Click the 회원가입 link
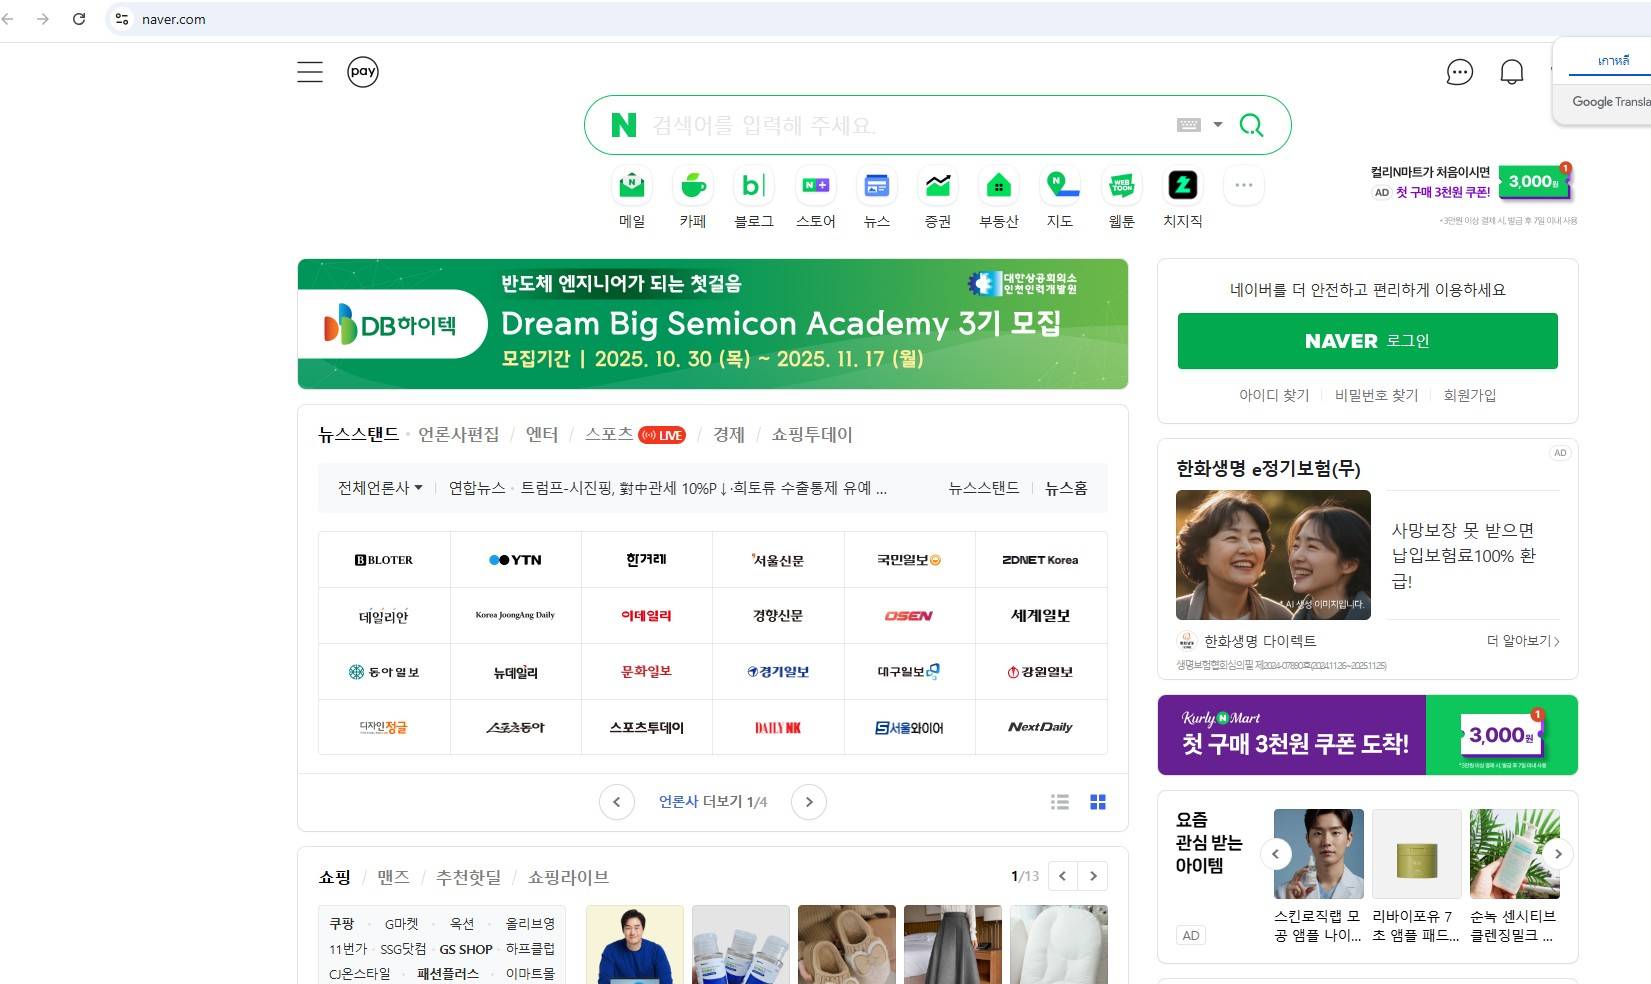 pyautogui.click(x=1469, y=395)
